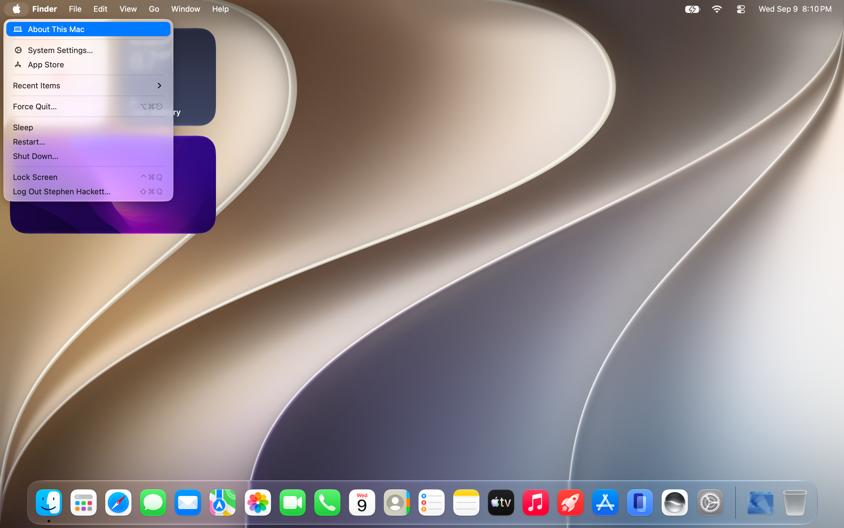Click the gray sphere app icon in Dock
Screen dimensions: 844x528
point(674,503)
